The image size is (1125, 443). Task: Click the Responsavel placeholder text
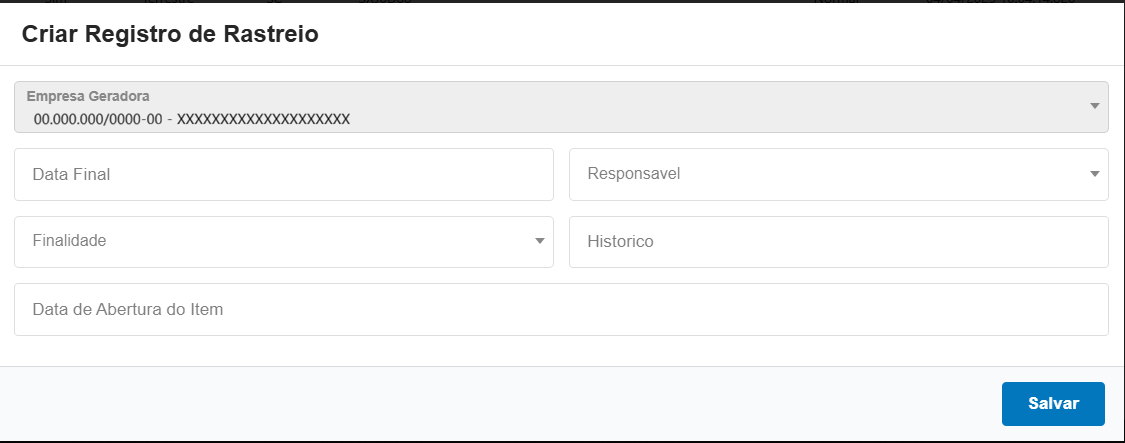pos(634,174)
